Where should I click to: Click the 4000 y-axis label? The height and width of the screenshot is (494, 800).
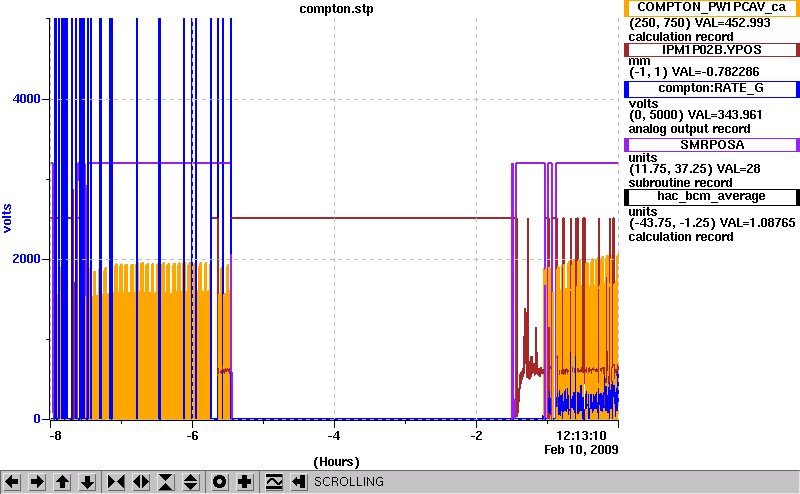pos(27,98)
